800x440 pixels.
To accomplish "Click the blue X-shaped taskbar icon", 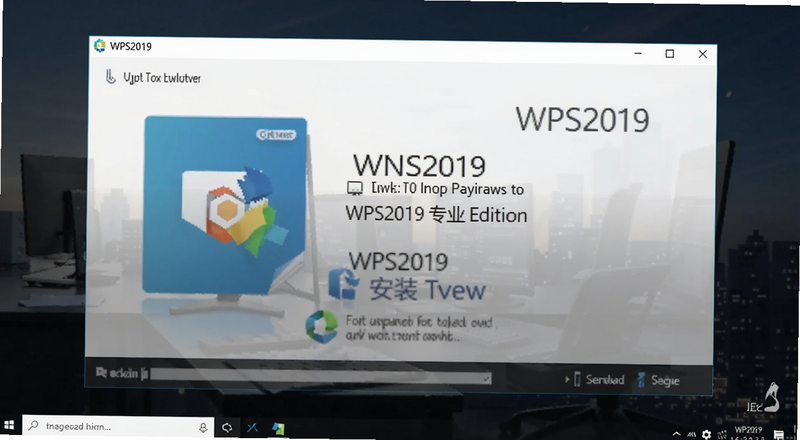I will [x=252, y=428].
